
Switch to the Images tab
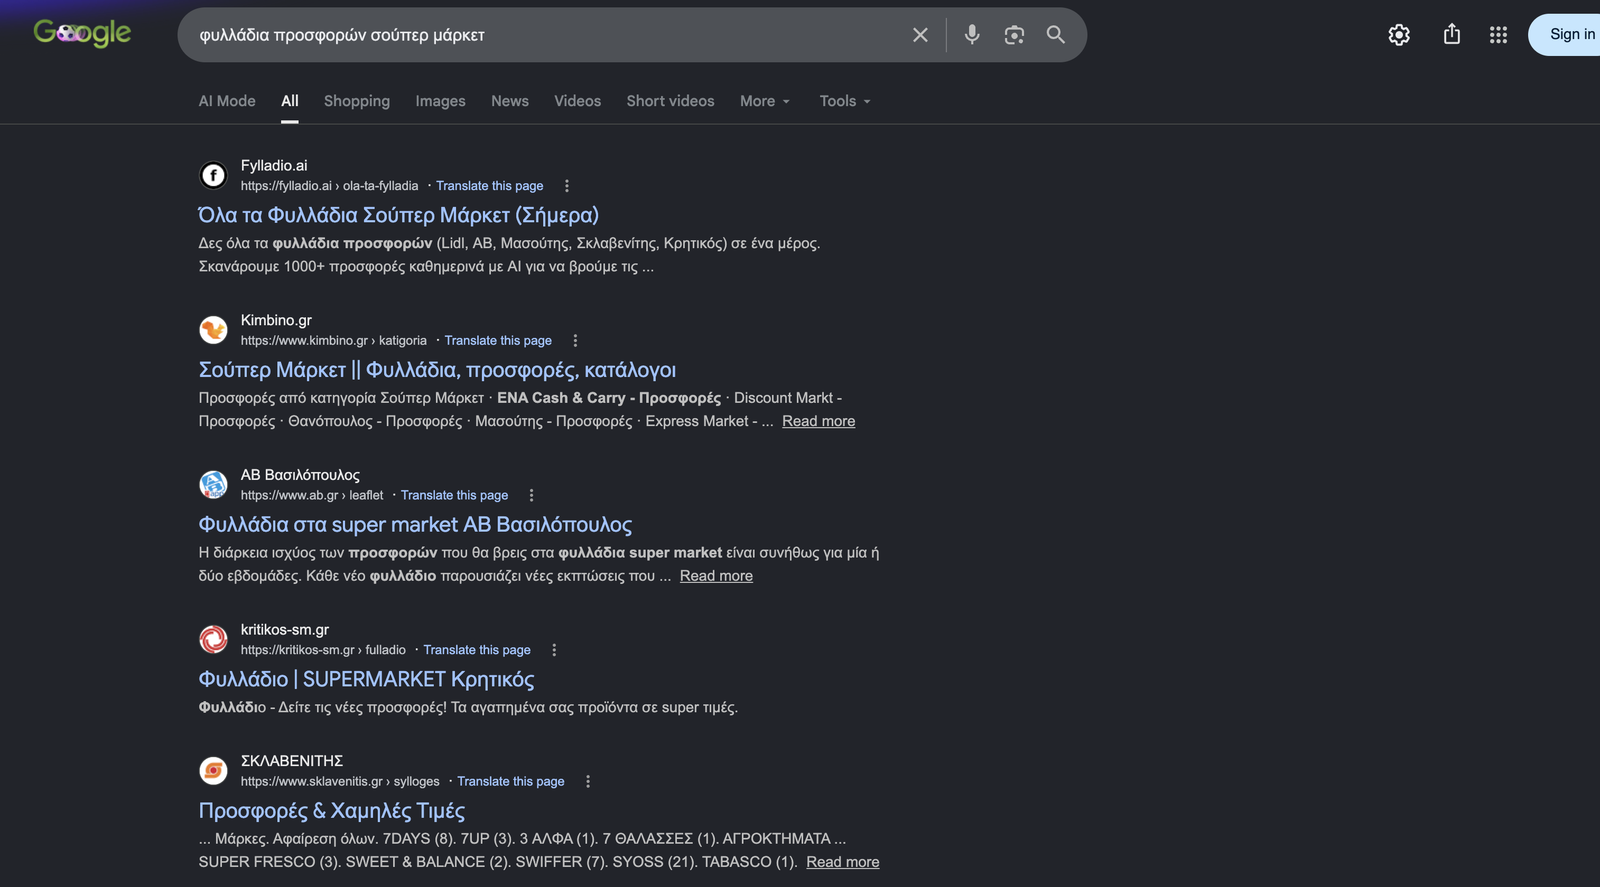pyautogui.click(x=441, y=101)
